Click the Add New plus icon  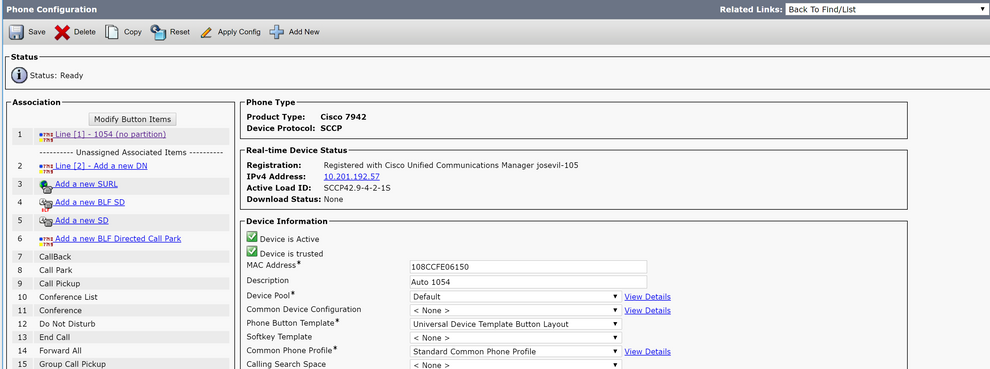click(277, 32)
